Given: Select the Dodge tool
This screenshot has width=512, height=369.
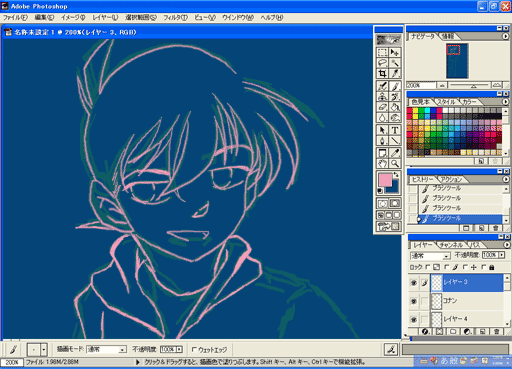Looking at the screenshot, I should pos(395,117).
